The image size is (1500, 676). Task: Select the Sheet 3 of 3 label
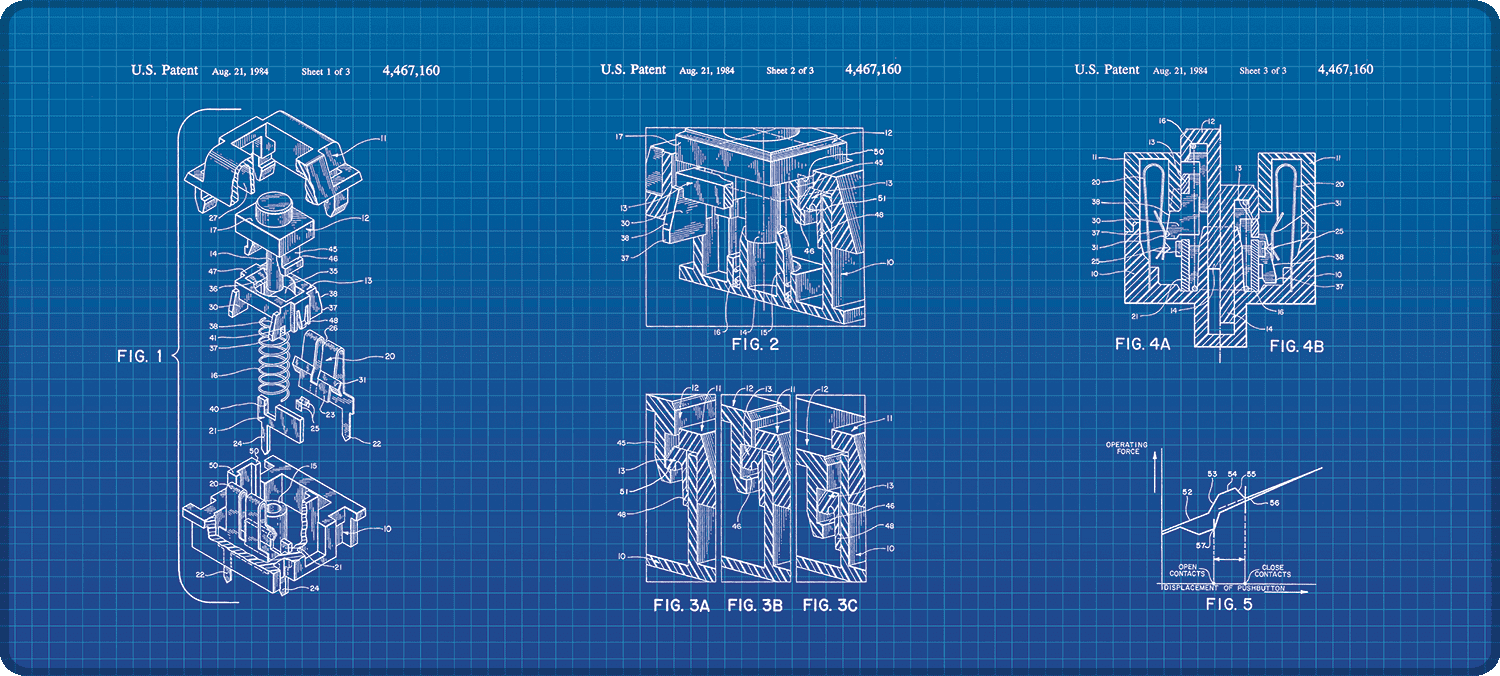point(1265,71)
